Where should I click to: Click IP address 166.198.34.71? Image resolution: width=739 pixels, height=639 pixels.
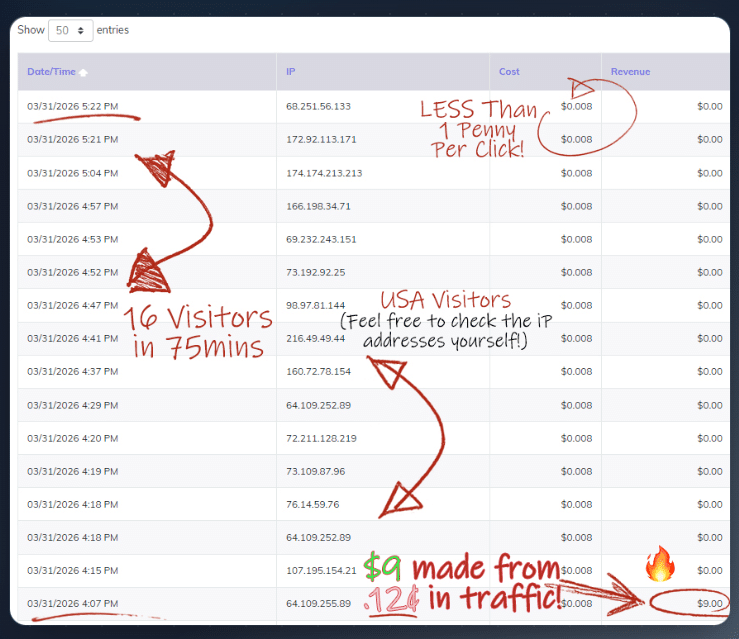click(318, 206)
